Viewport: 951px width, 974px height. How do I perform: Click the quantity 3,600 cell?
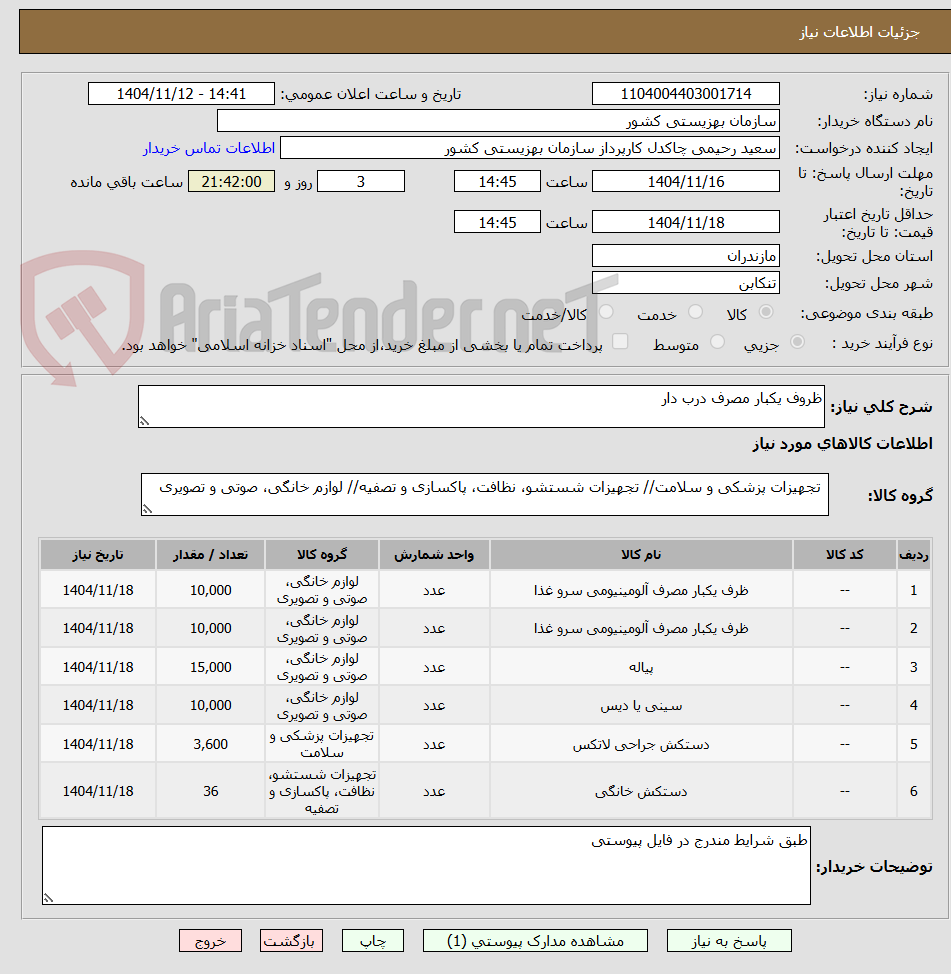pyautogui.click(x=211, y=744)
